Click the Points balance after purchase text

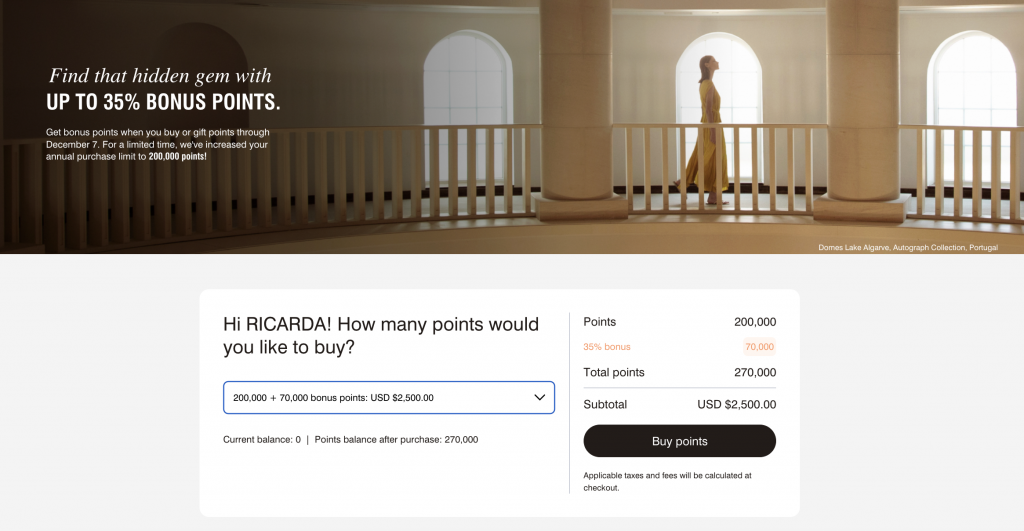pyautogui.click(x=396, y=439)
